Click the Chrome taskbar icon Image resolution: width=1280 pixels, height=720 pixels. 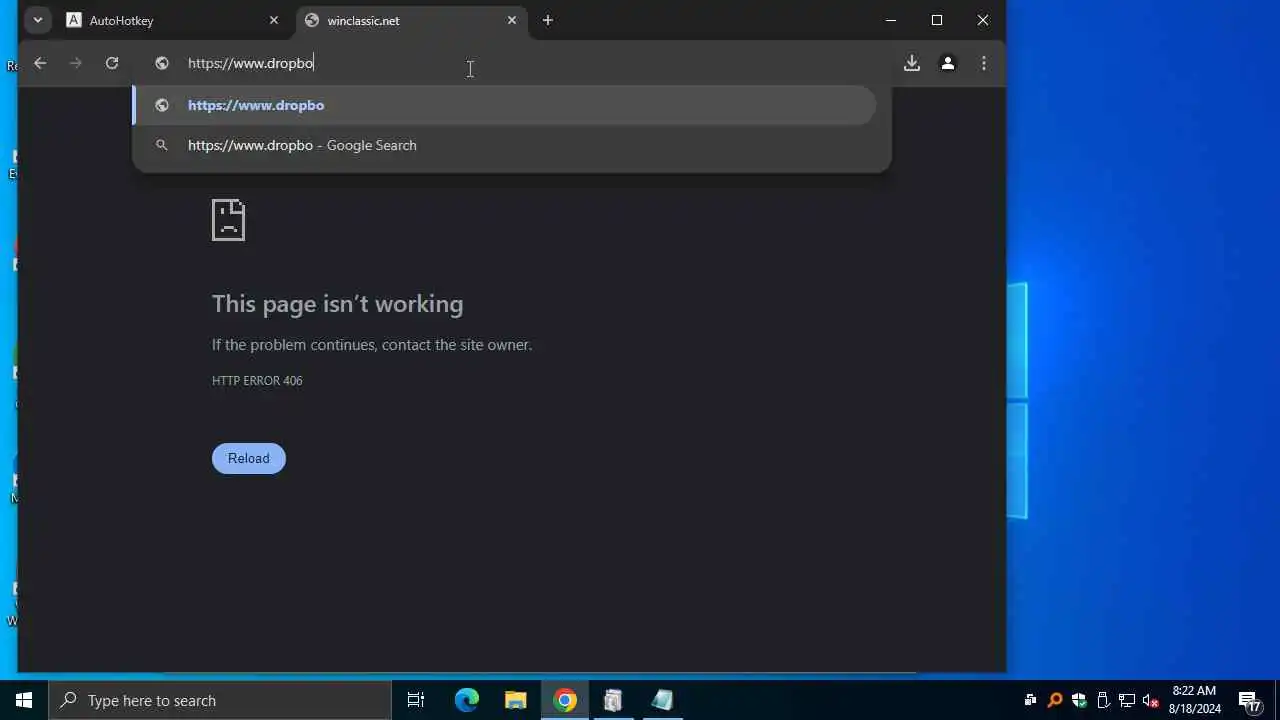coord(565,700)
